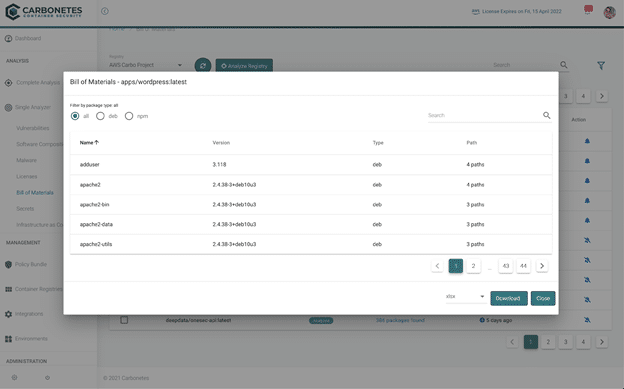Open Policy Bundle in the sidebar
The height and width of the screenshot is (389, 624).
(x=31, y=264)
